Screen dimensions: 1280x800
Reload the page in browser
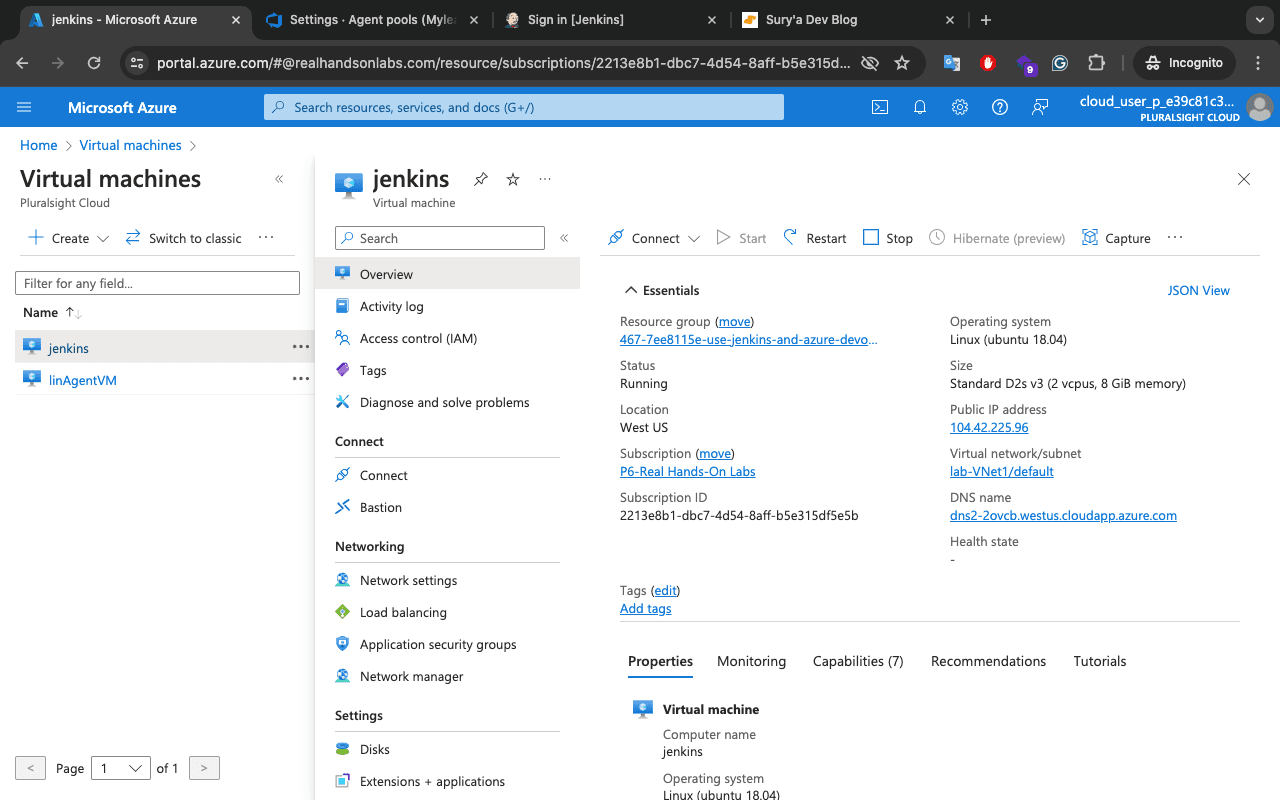click(x=94, y=63)
